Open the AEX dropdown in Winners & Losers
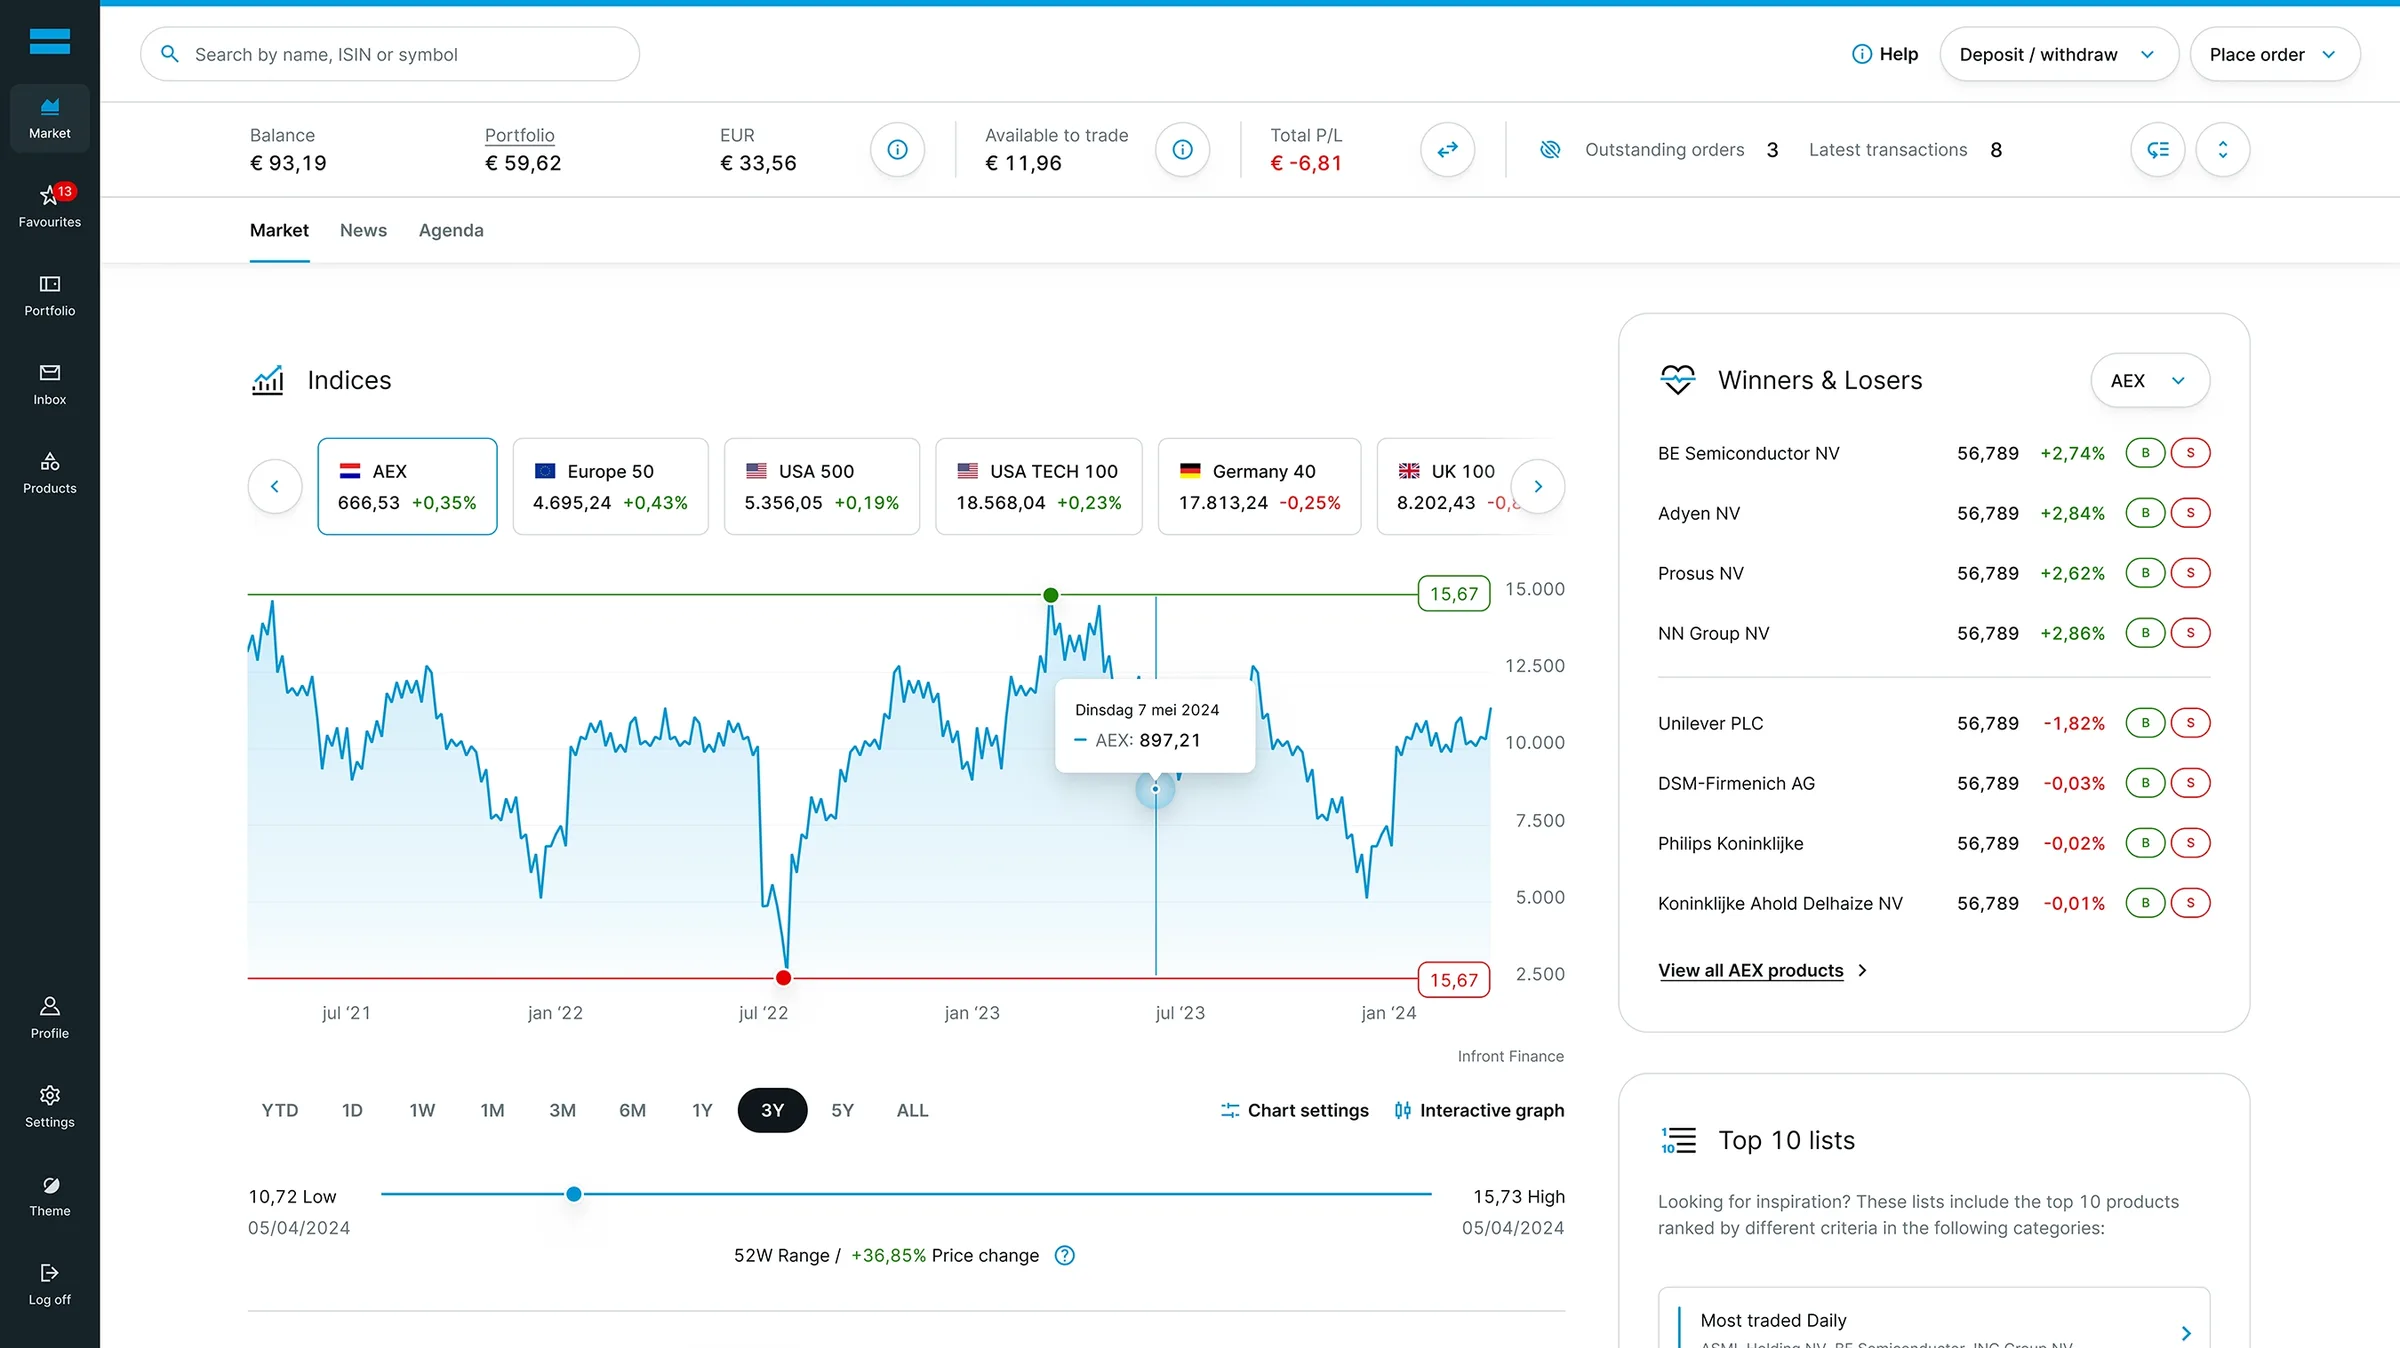Image resolution: width=2400 pixels, height=1348 pixels. 2149,380
